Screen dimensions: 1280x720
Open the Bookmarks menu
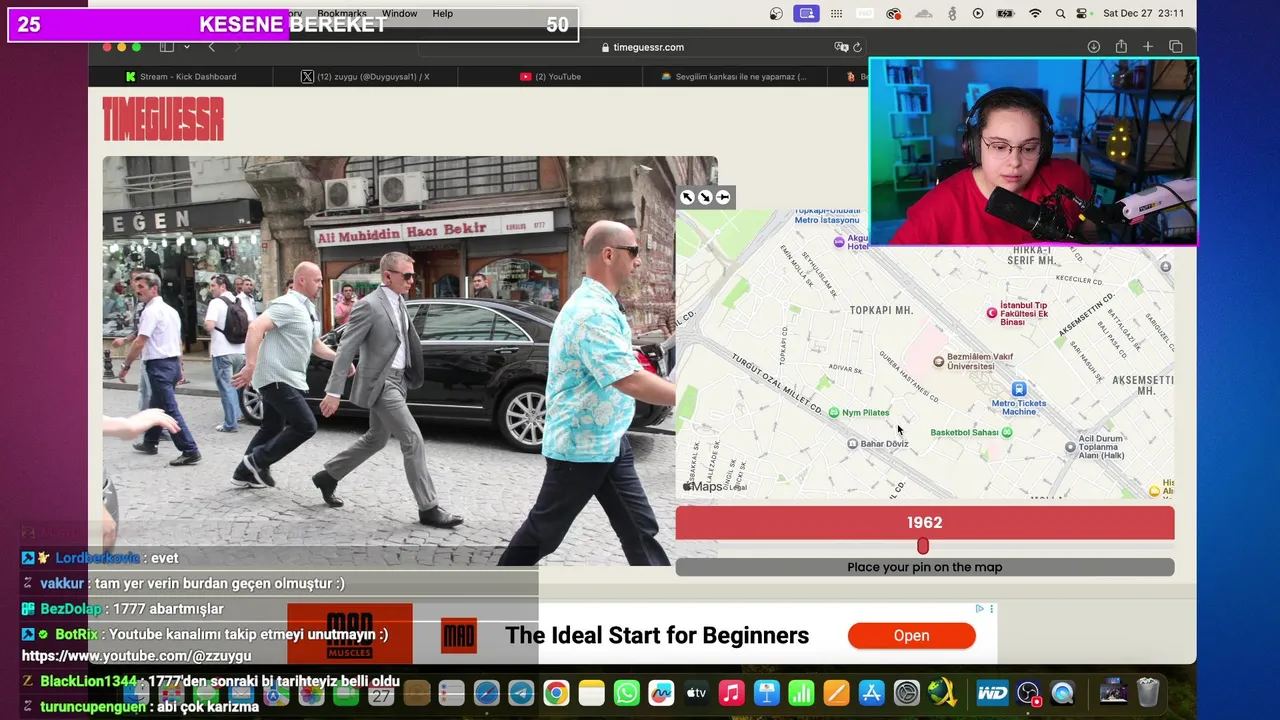click(342, 14)
